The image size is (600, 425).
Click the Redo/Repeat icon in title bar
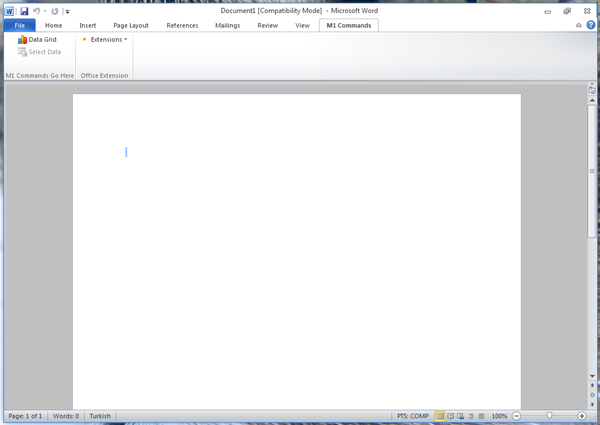55,11
